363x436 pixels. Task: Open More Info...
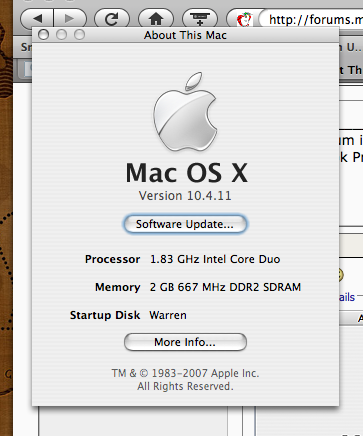[x=185, y=342]
